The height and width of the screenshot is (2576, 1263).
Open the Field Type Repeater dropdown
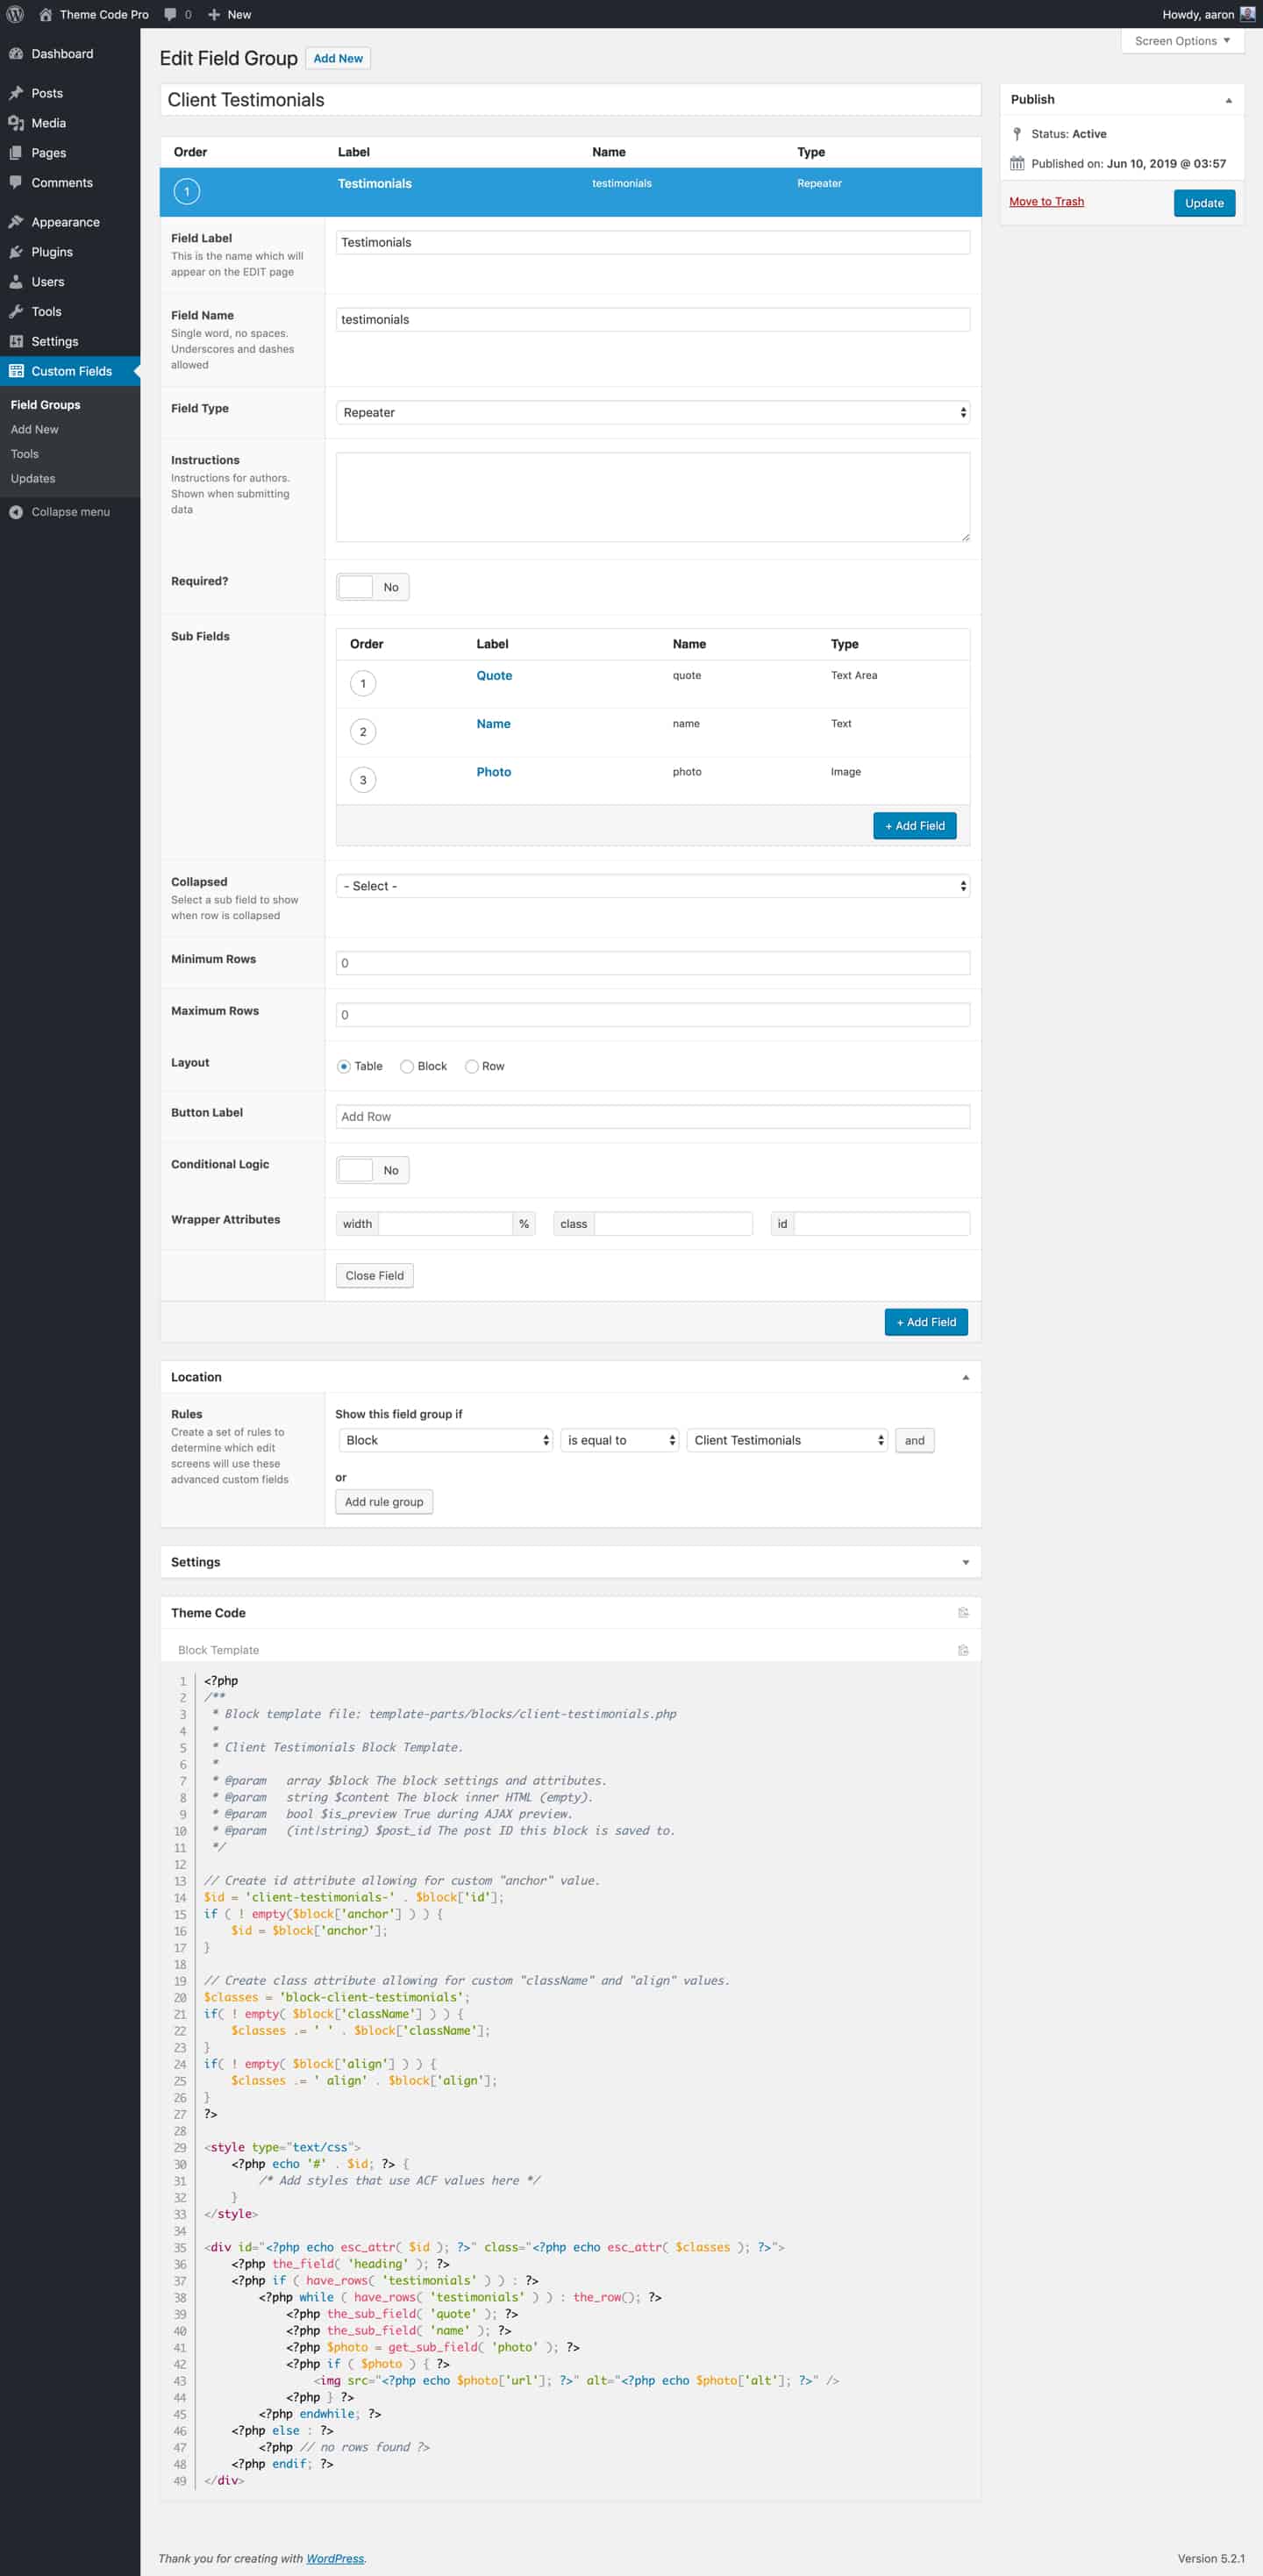tap(652, 412)
